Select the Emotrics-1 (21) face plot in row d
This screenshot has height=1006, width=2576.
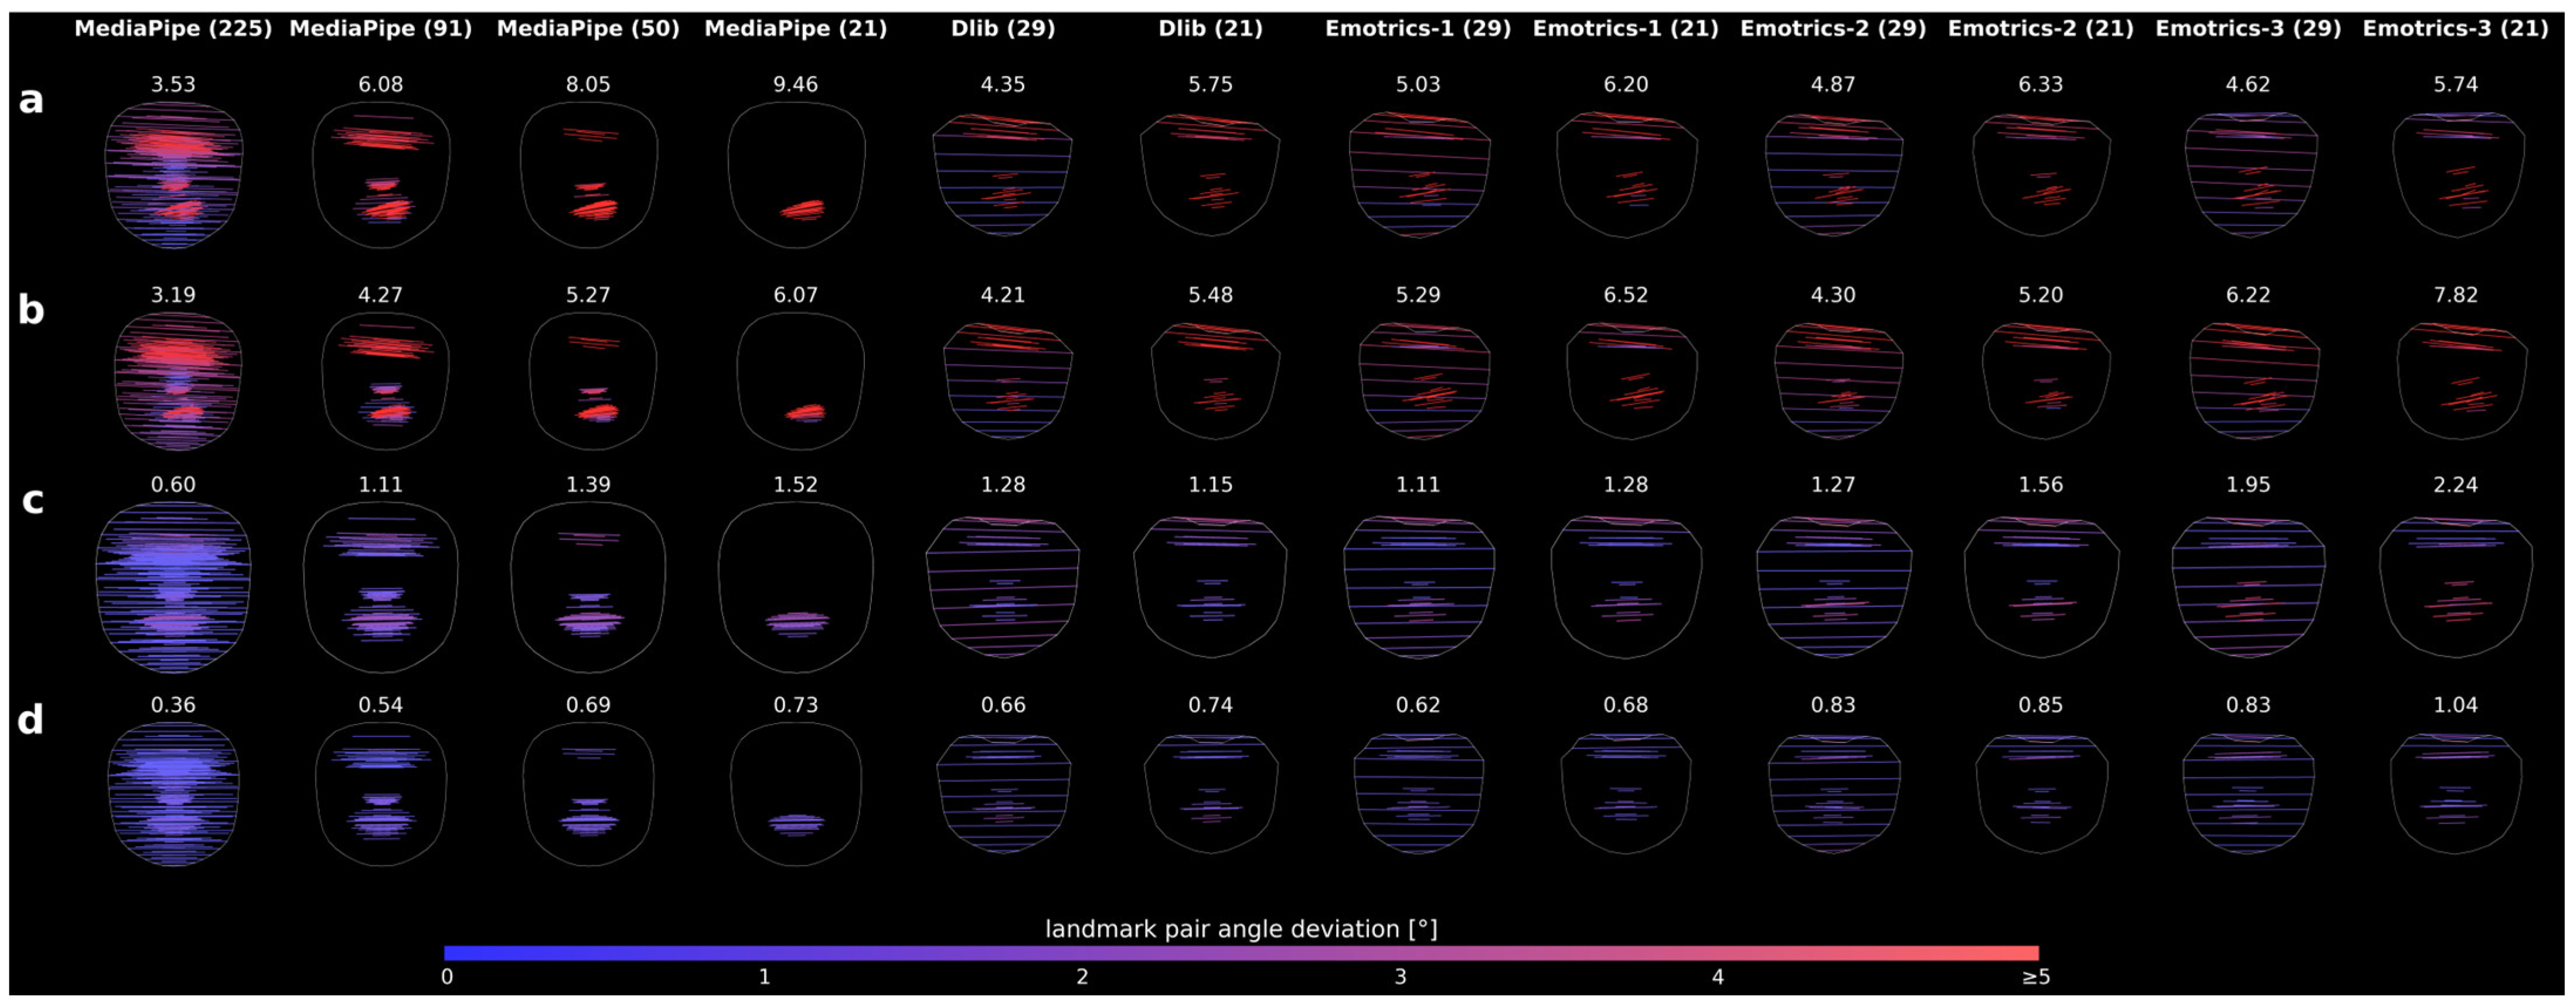tap(1626, 794)
